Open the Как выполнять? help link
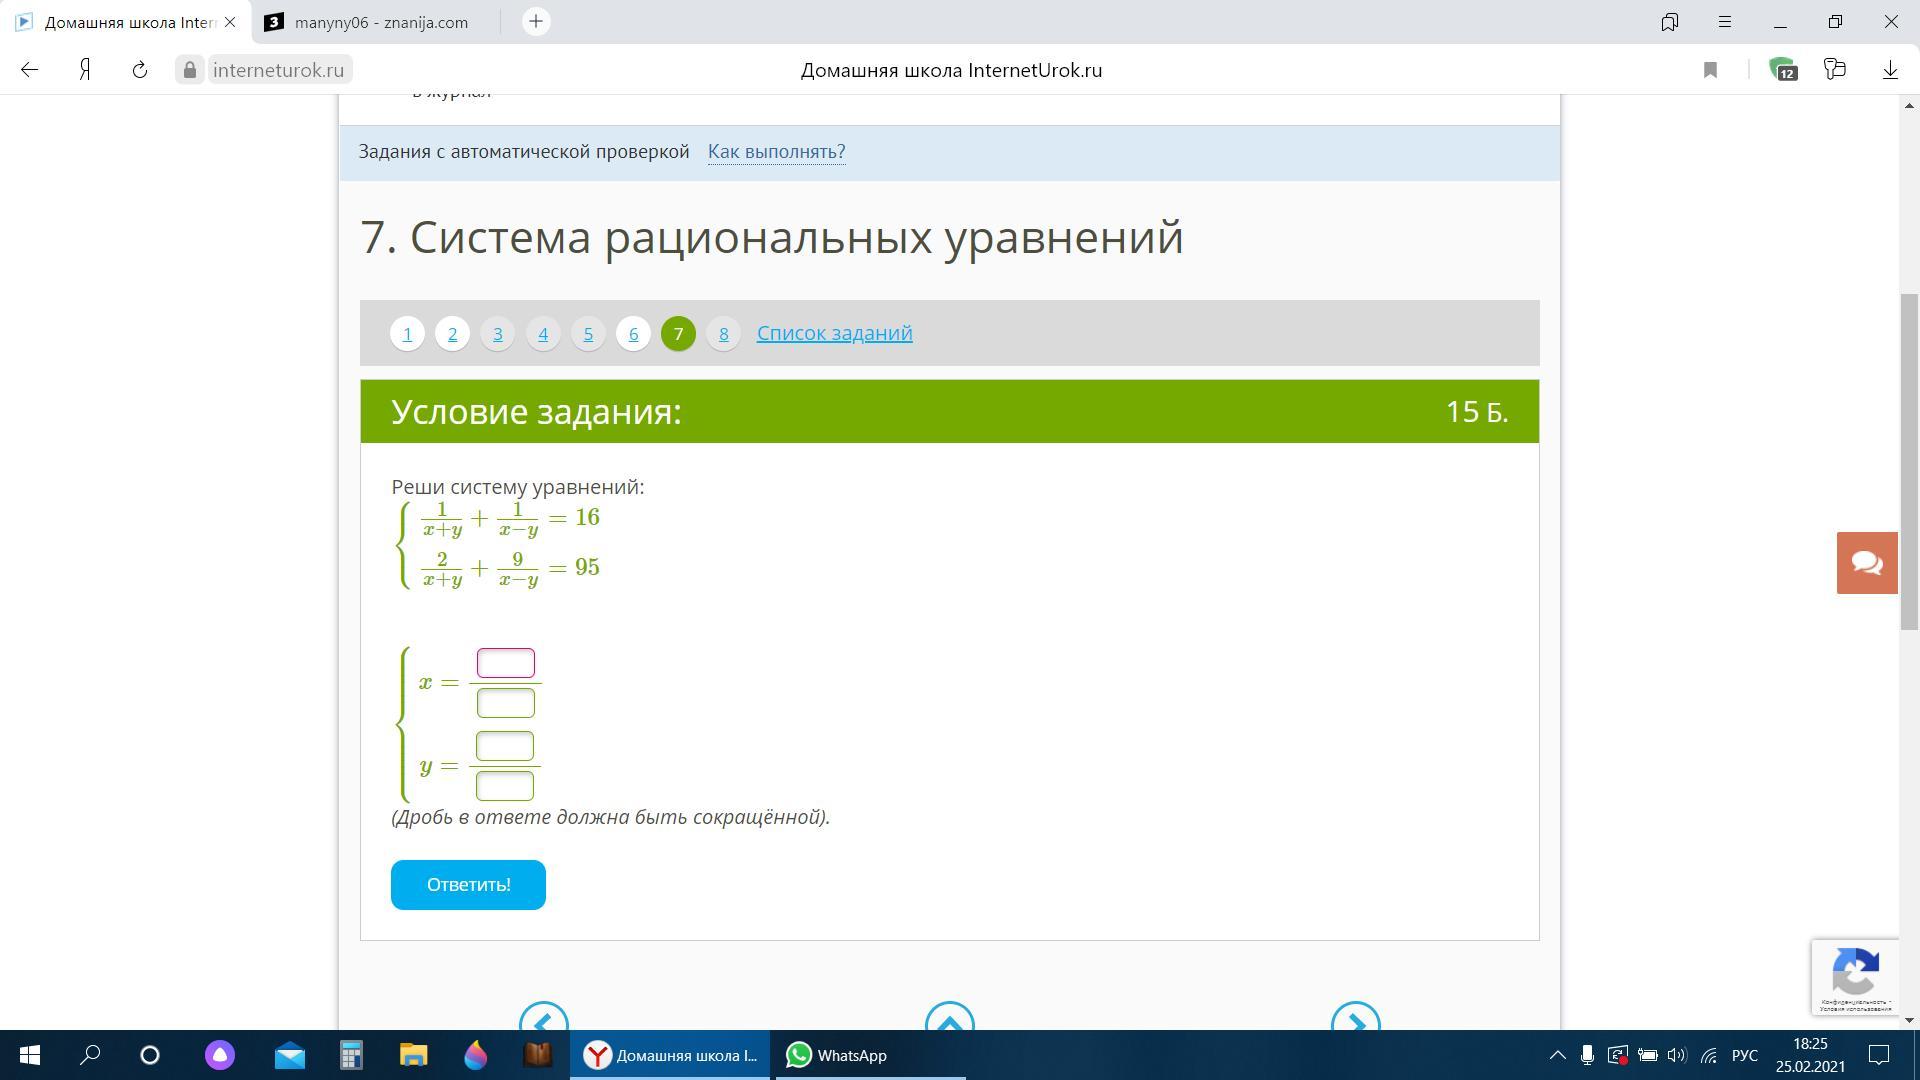 tap(776, 152)
